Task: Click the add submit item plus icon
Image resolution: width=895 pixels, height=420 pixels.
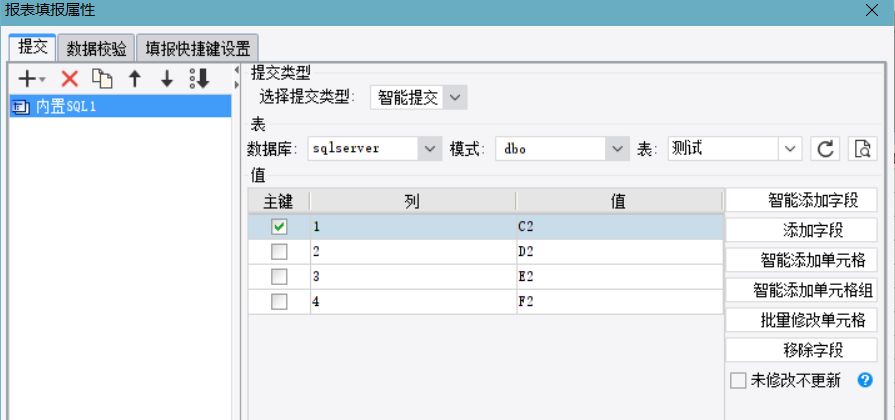Action: pos(30,79)
